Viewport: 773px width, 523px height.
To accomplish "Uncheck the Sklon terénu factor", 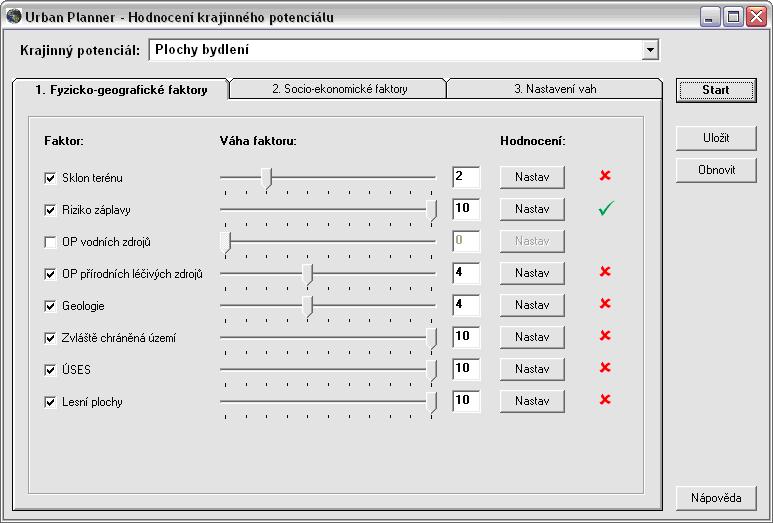I will point(50,178).
